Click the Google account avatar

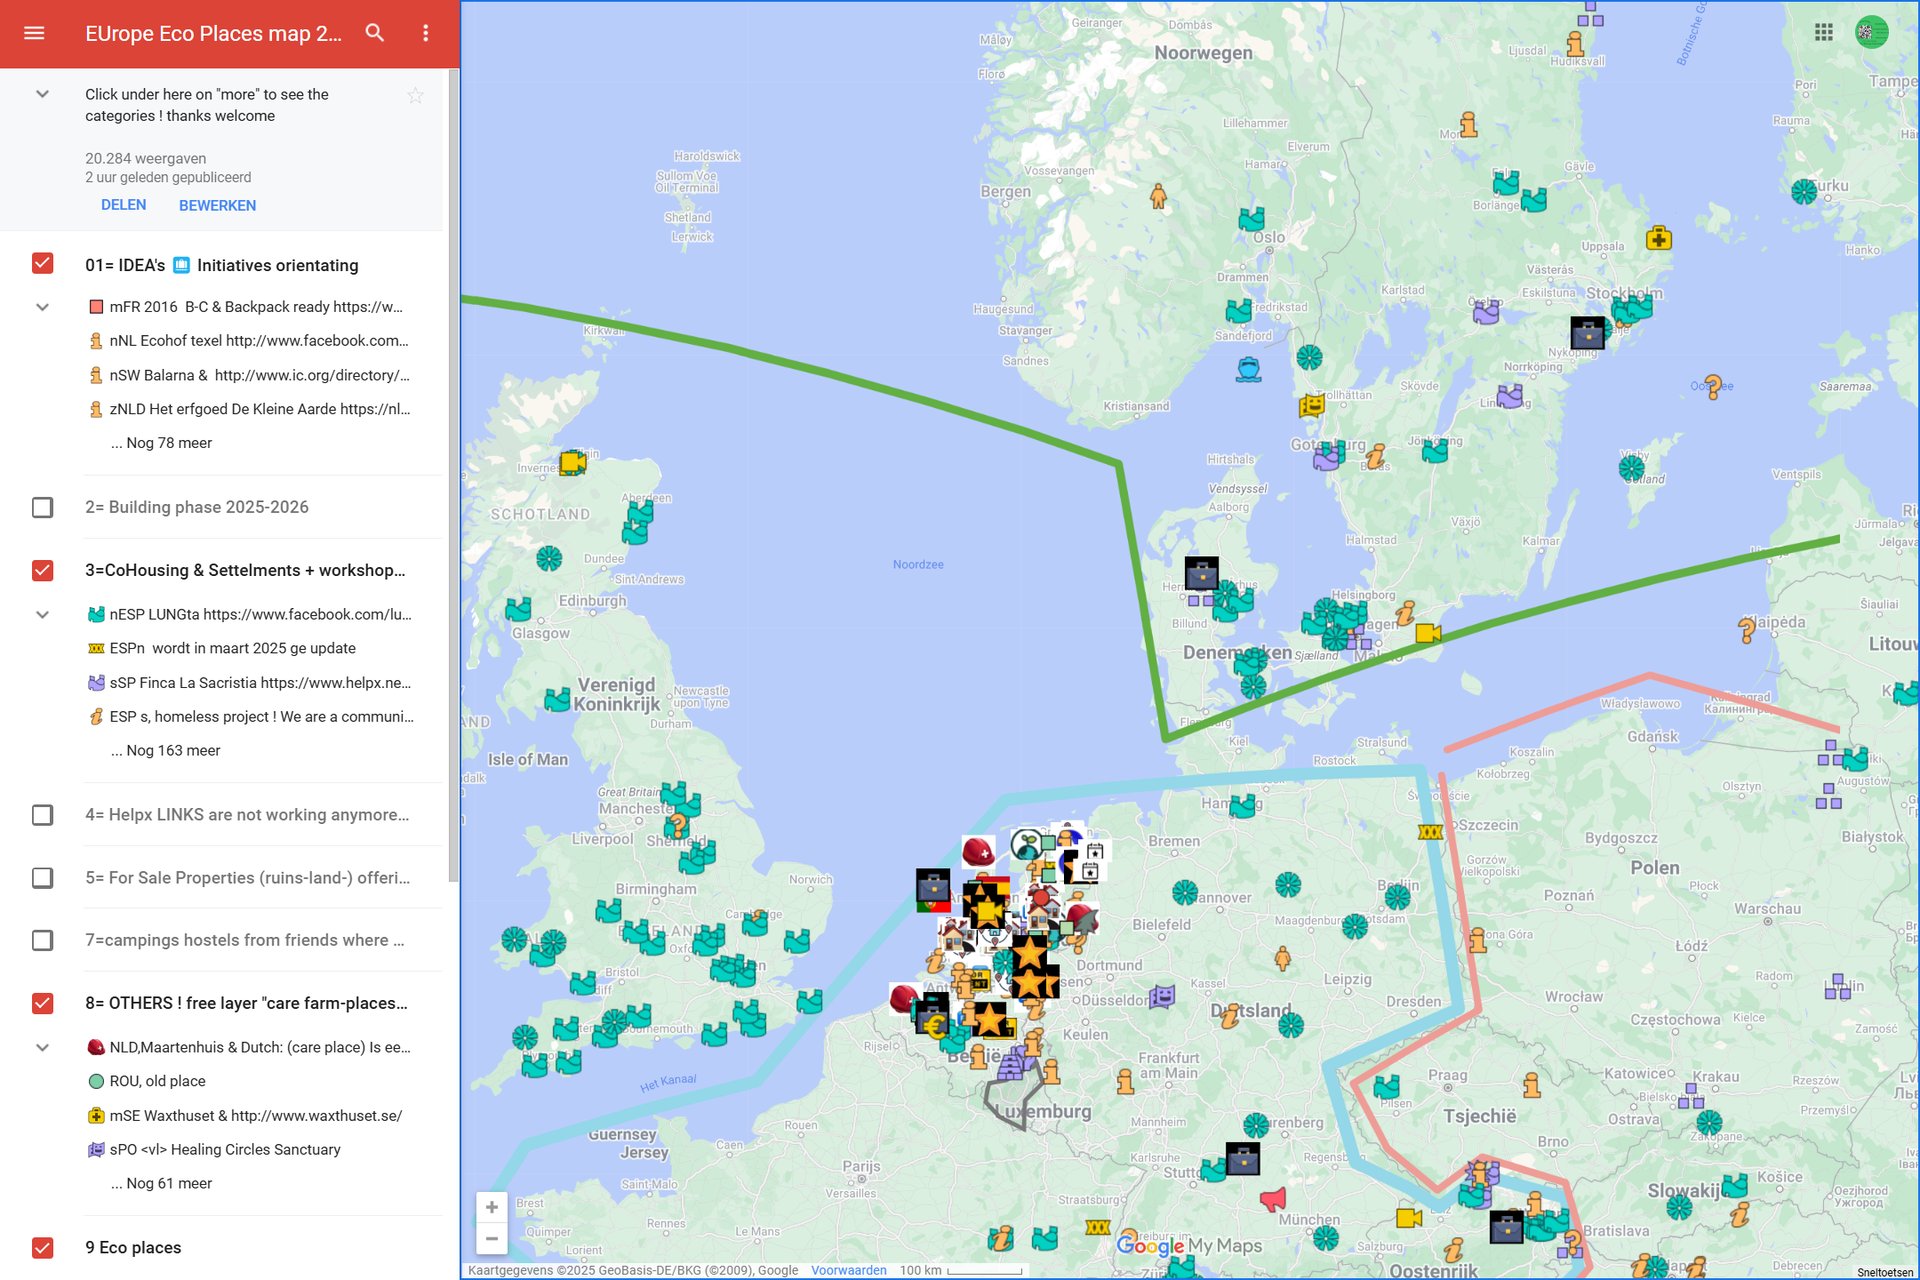(x=1870, y=33)
